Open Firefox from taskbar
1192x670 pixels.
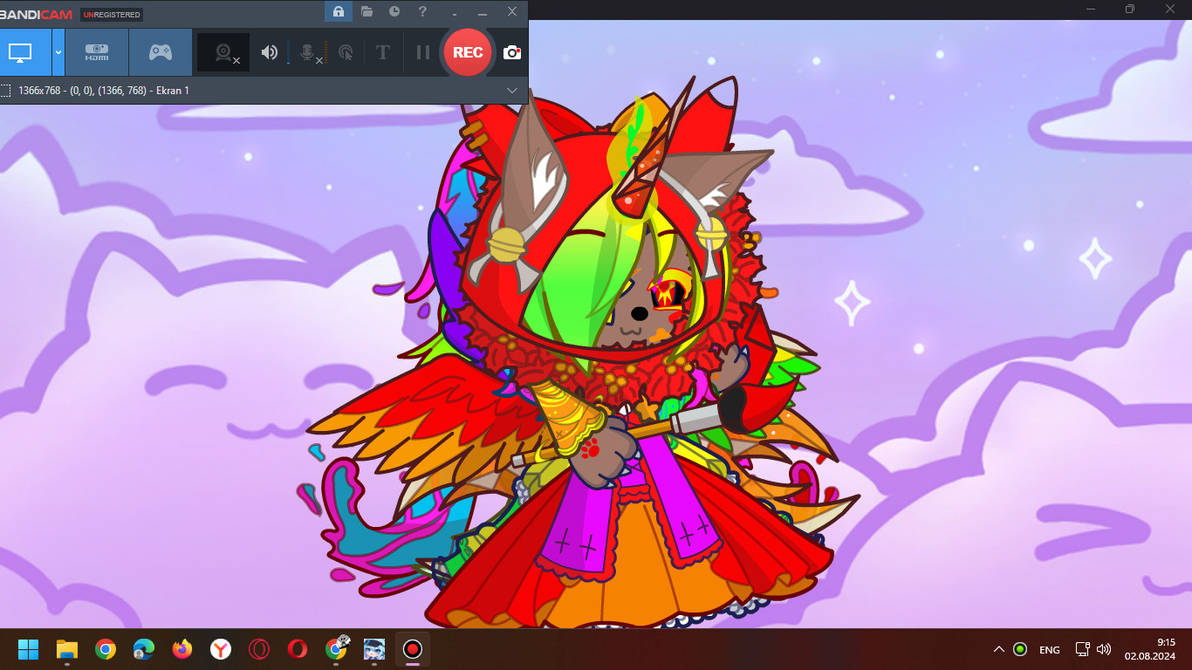pos(182,649)
